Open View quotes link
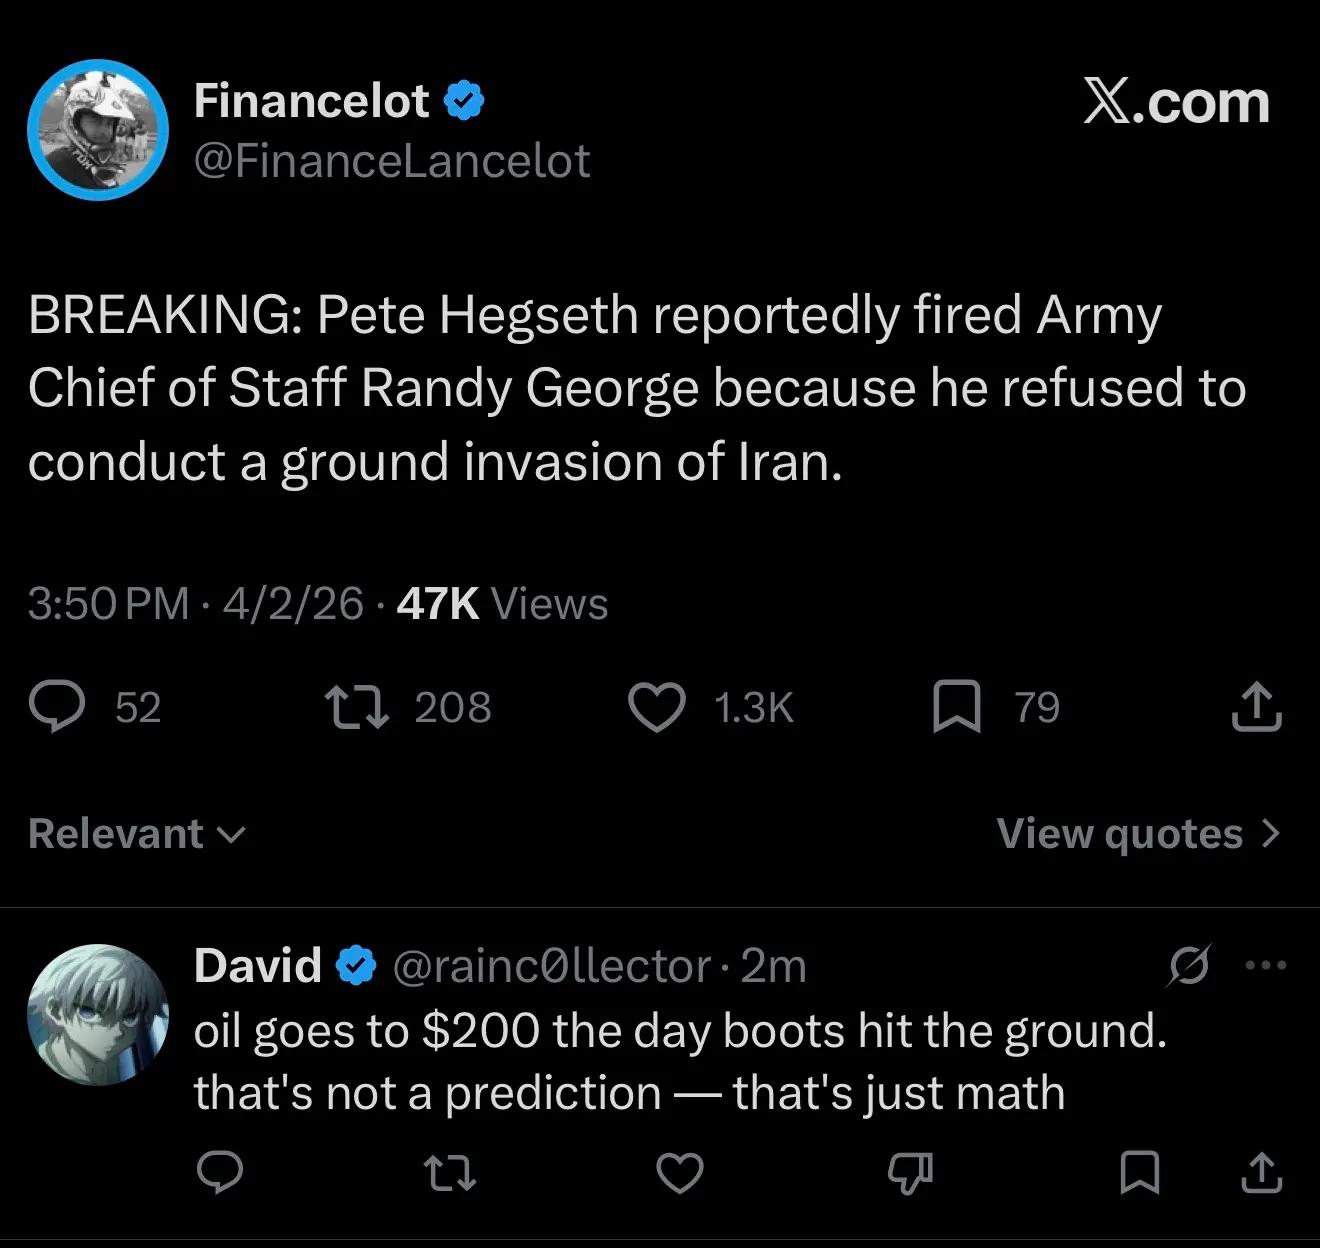Image resolution: width=1320 pixels, height=1248 pixels. [x=1138, y=834]
